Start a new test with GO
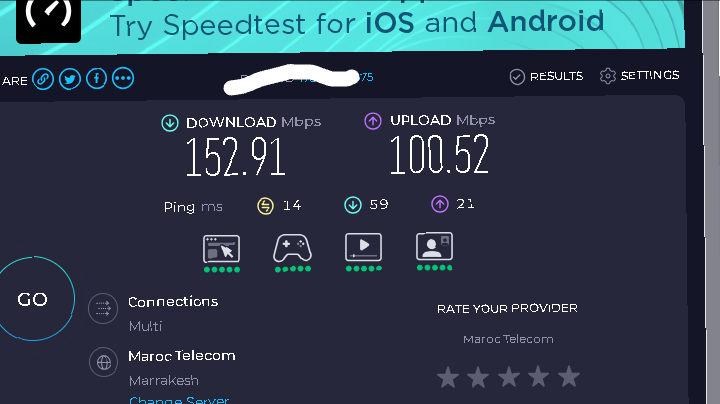The height and width of the screenshot is (404, 720). pos(32,299)
